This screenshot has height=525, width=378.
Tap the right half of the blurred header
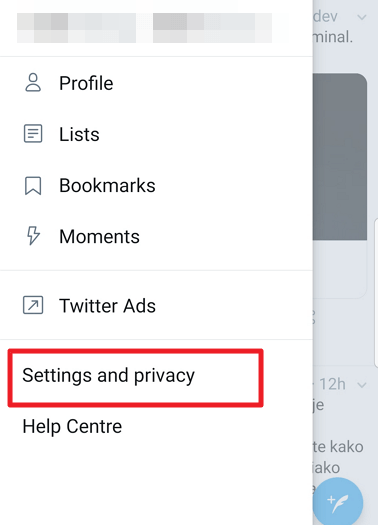pos(212,28)
